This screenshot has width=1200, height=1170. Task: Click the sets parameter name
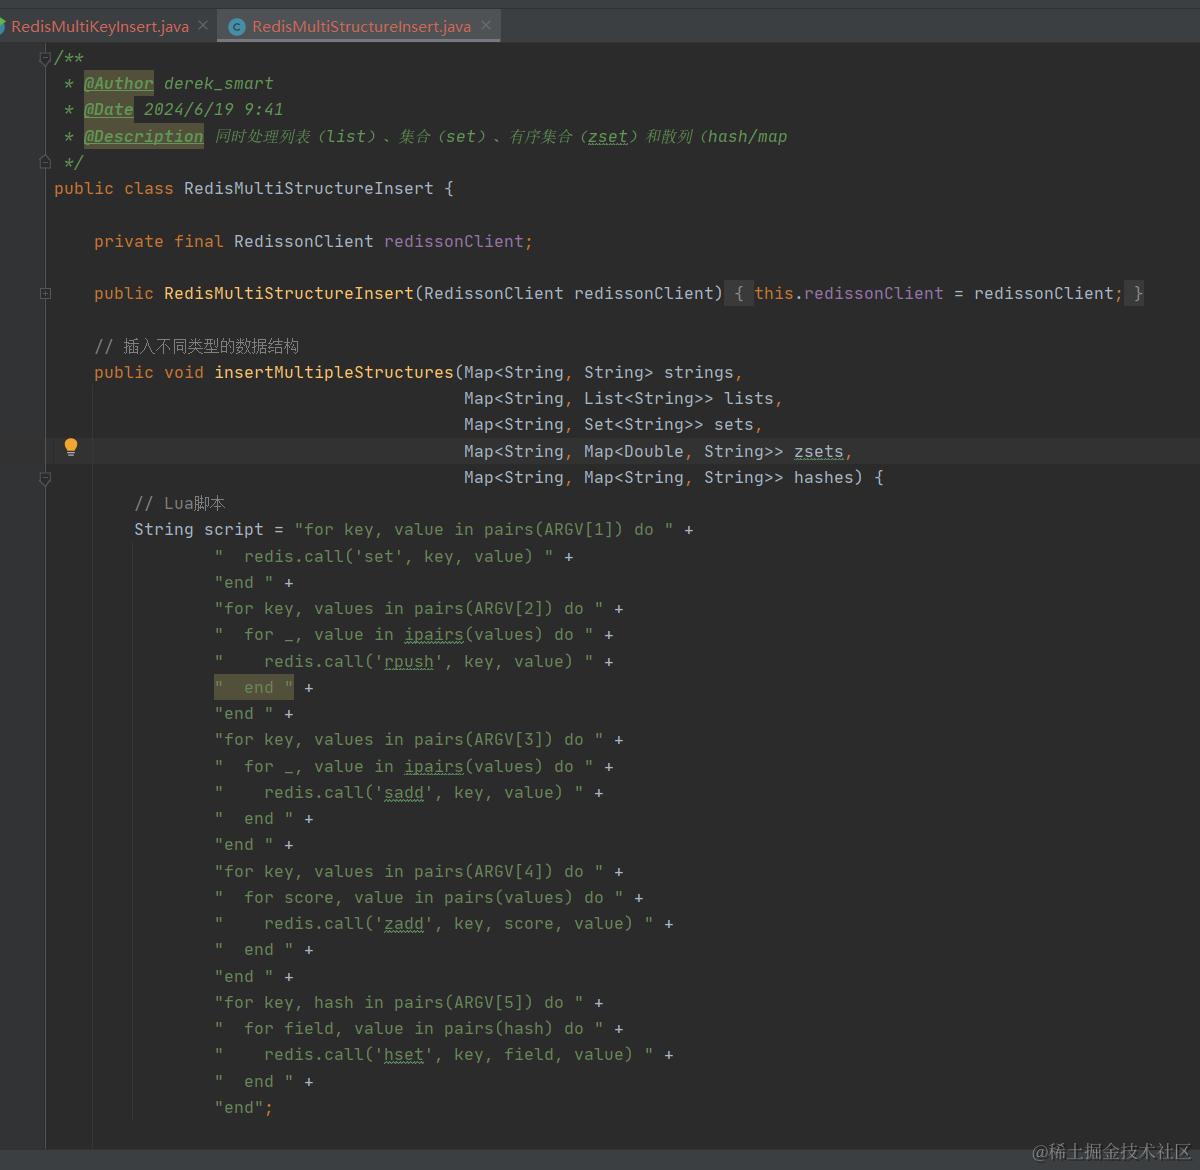734,424
